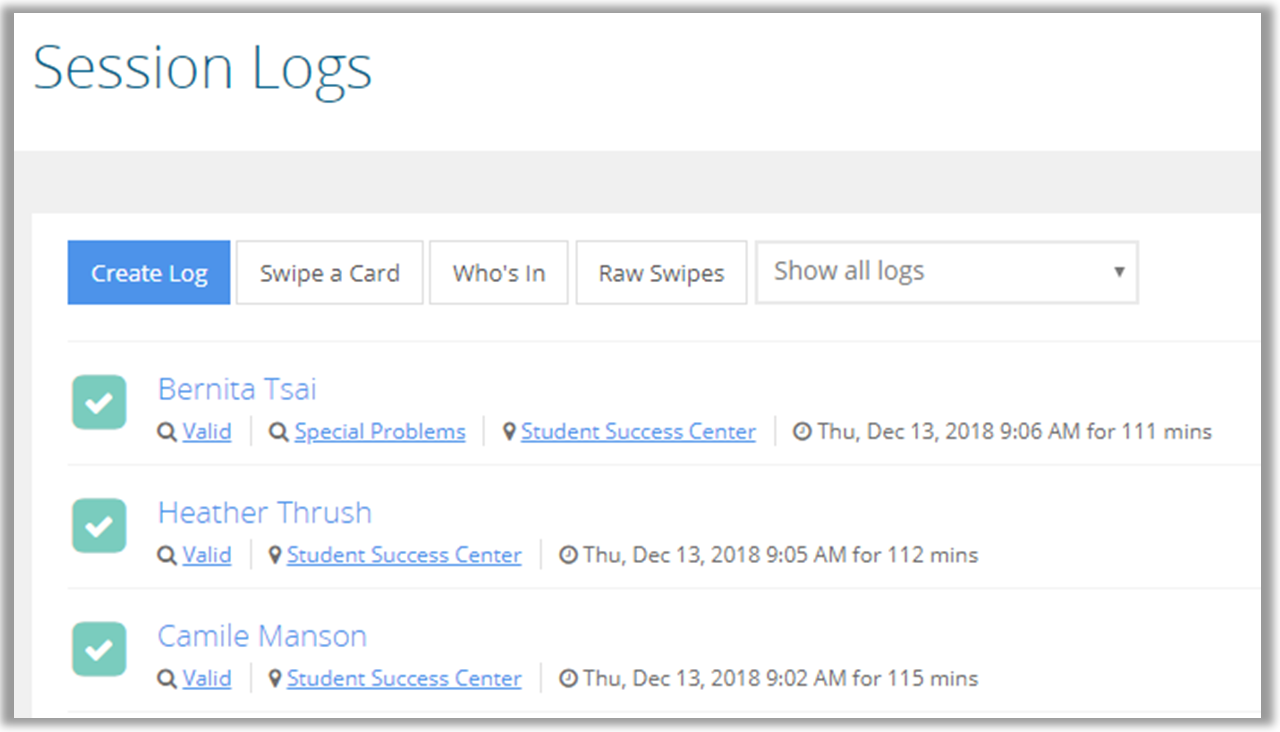
Task: View Raw Swipes
Action: (x=661, y=273)
